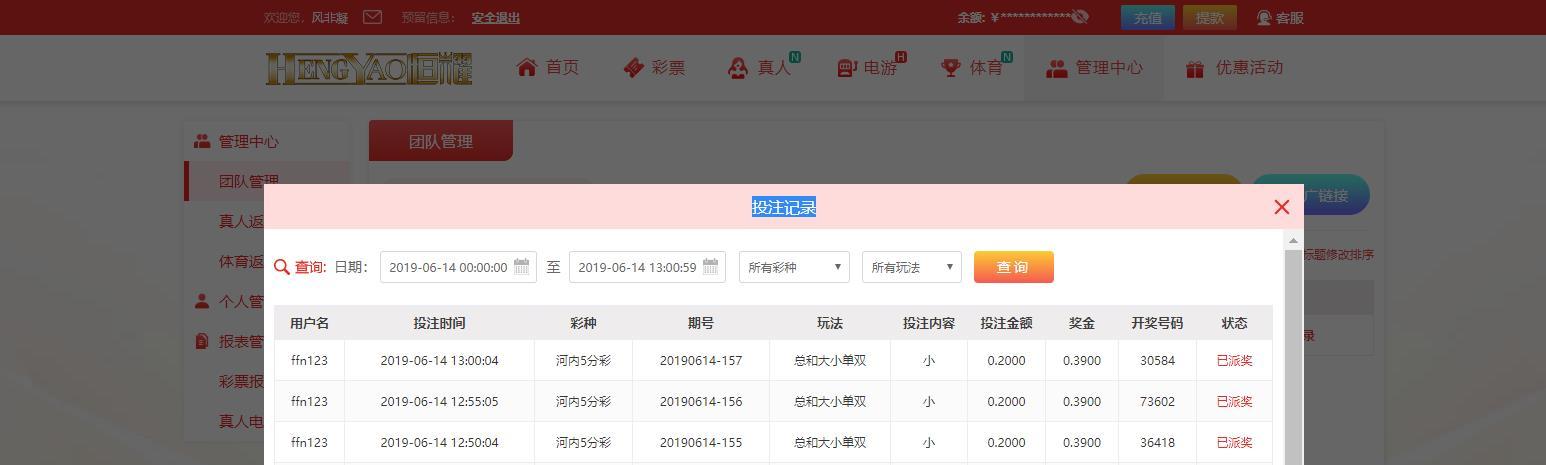Click the start date input field
The height and width of the screenshot is (465, 1546).
448,267
